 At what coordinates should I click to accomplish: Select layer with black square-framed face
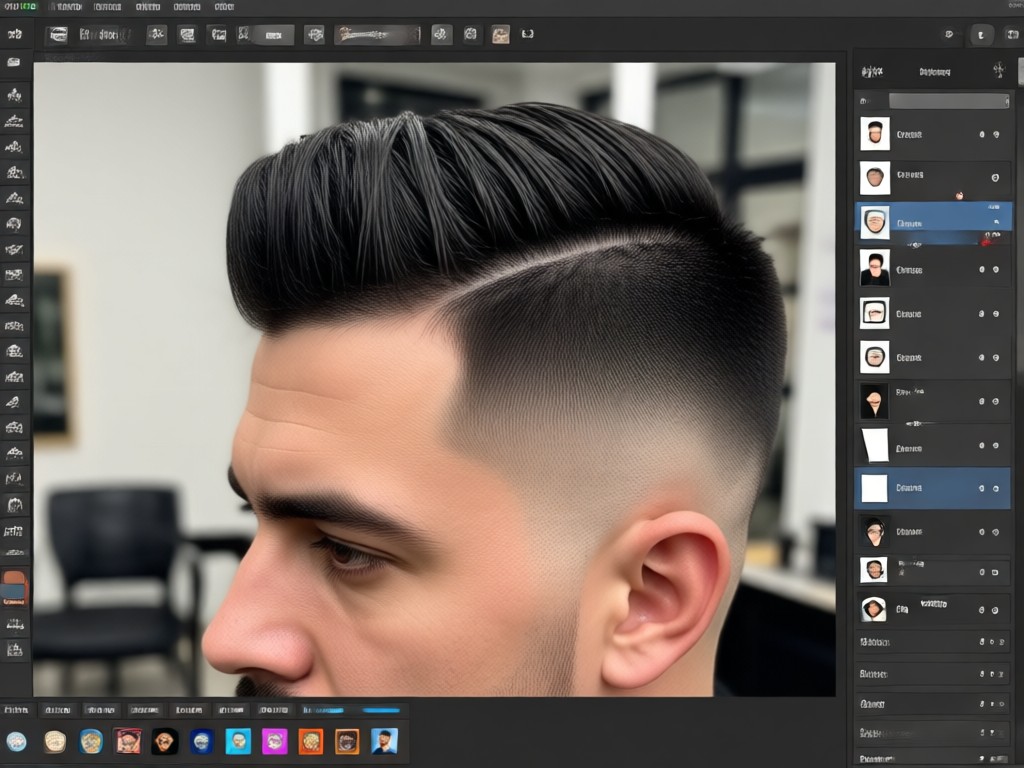point(933,313)
